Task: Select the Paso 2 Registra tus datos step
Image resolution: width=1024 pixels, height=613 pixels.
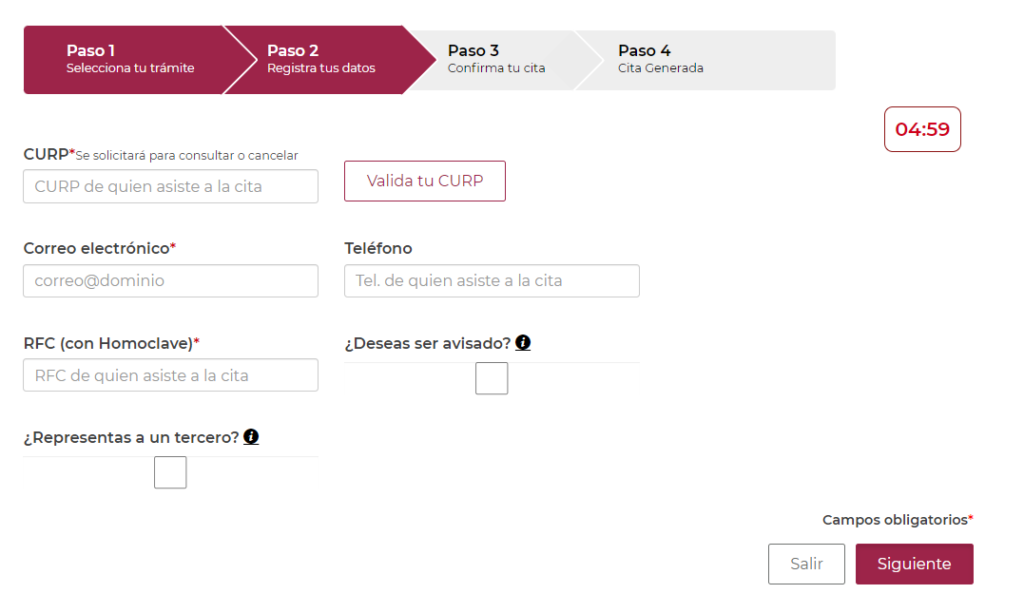Action: coord(321,59)
